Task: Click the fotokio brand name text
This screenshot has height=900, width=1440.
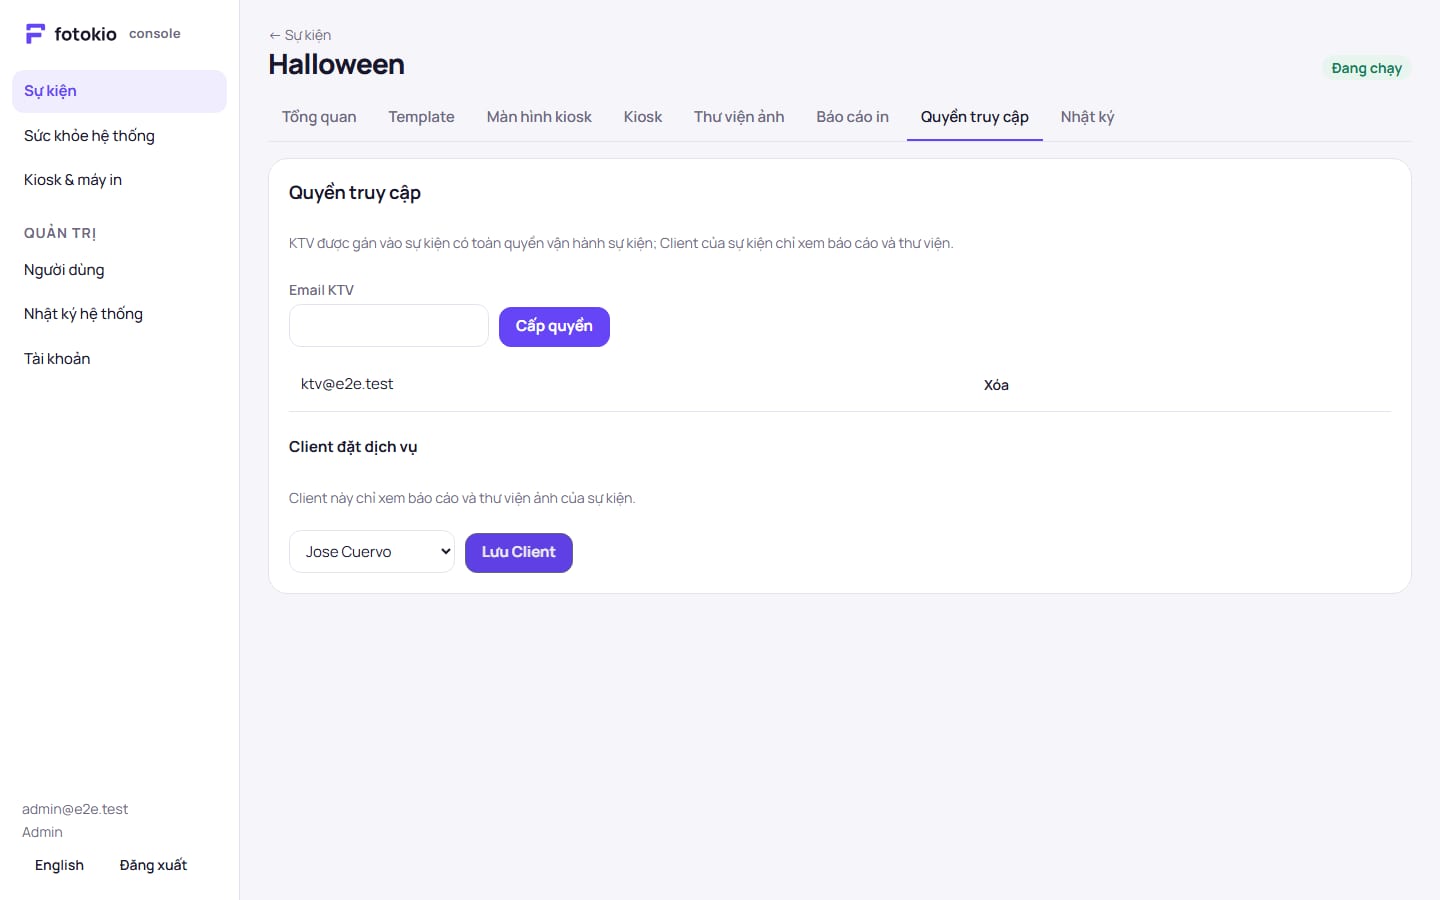Action: click(86, 34)
